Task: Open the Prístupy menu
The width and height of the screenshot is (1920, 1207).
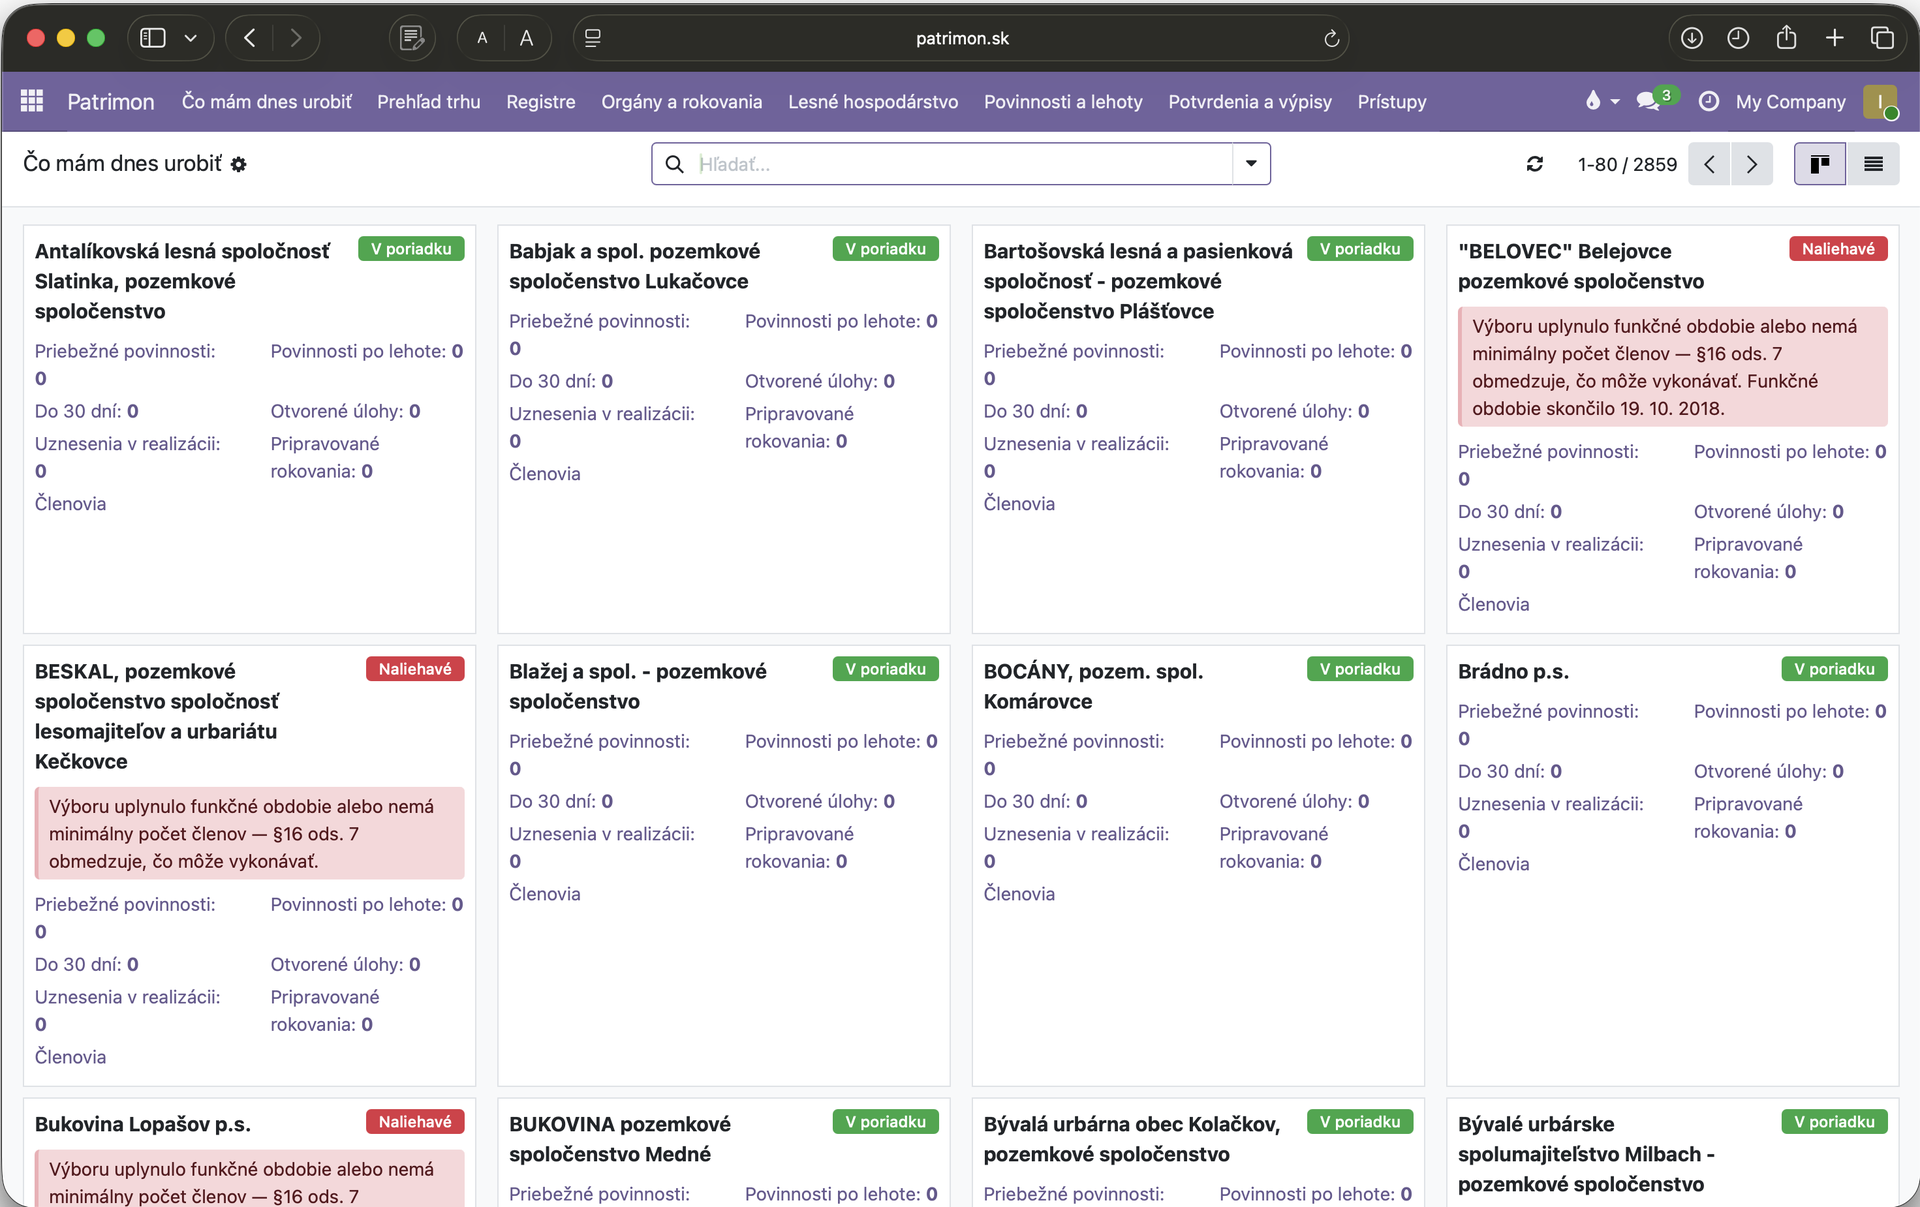Action: point(1391,101)
